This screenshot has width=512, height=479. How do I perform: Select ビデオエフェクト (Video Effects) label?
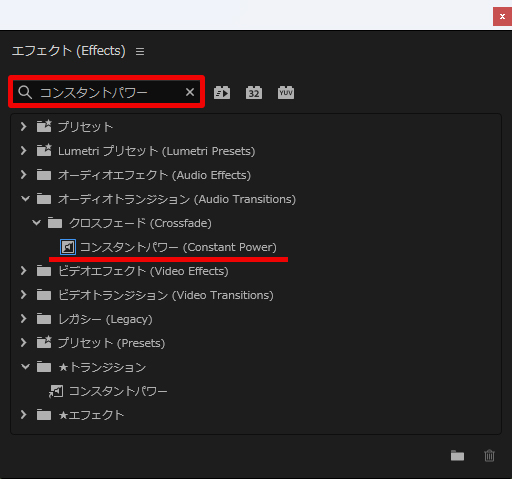143,271
